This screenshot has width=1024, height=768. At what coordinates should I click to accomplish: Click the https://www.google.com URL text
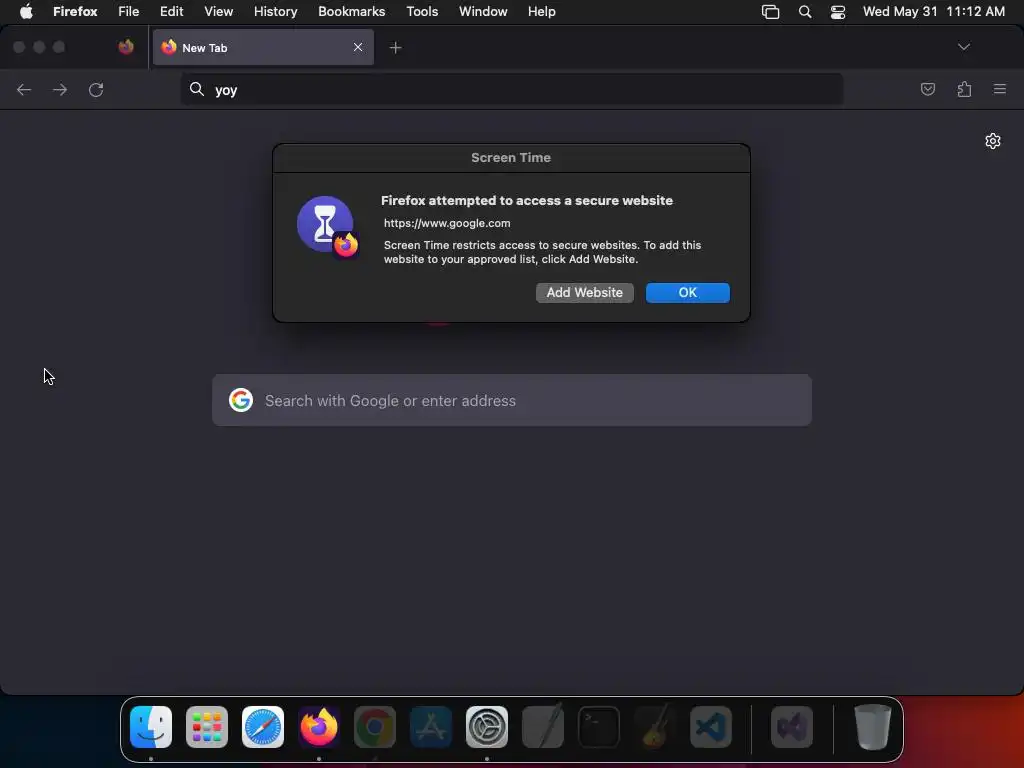[x=447, y=223]
